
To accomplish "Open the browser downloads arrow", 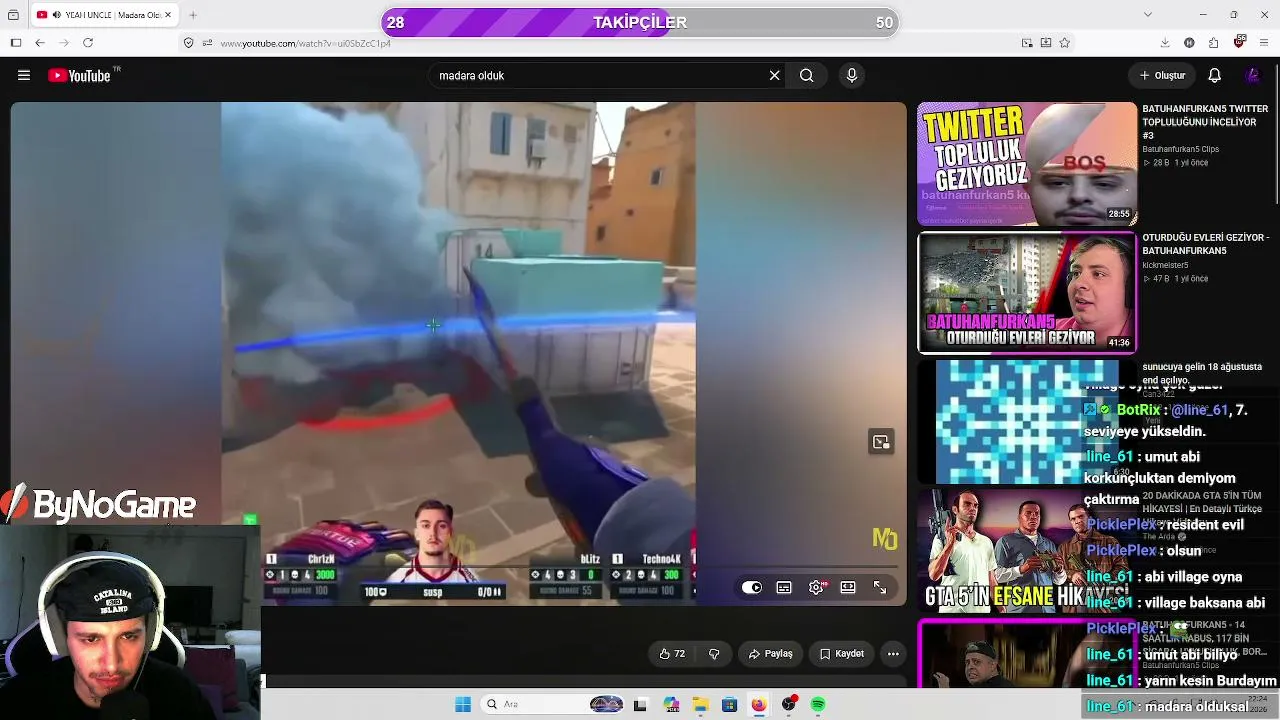I will (1165, 43).
